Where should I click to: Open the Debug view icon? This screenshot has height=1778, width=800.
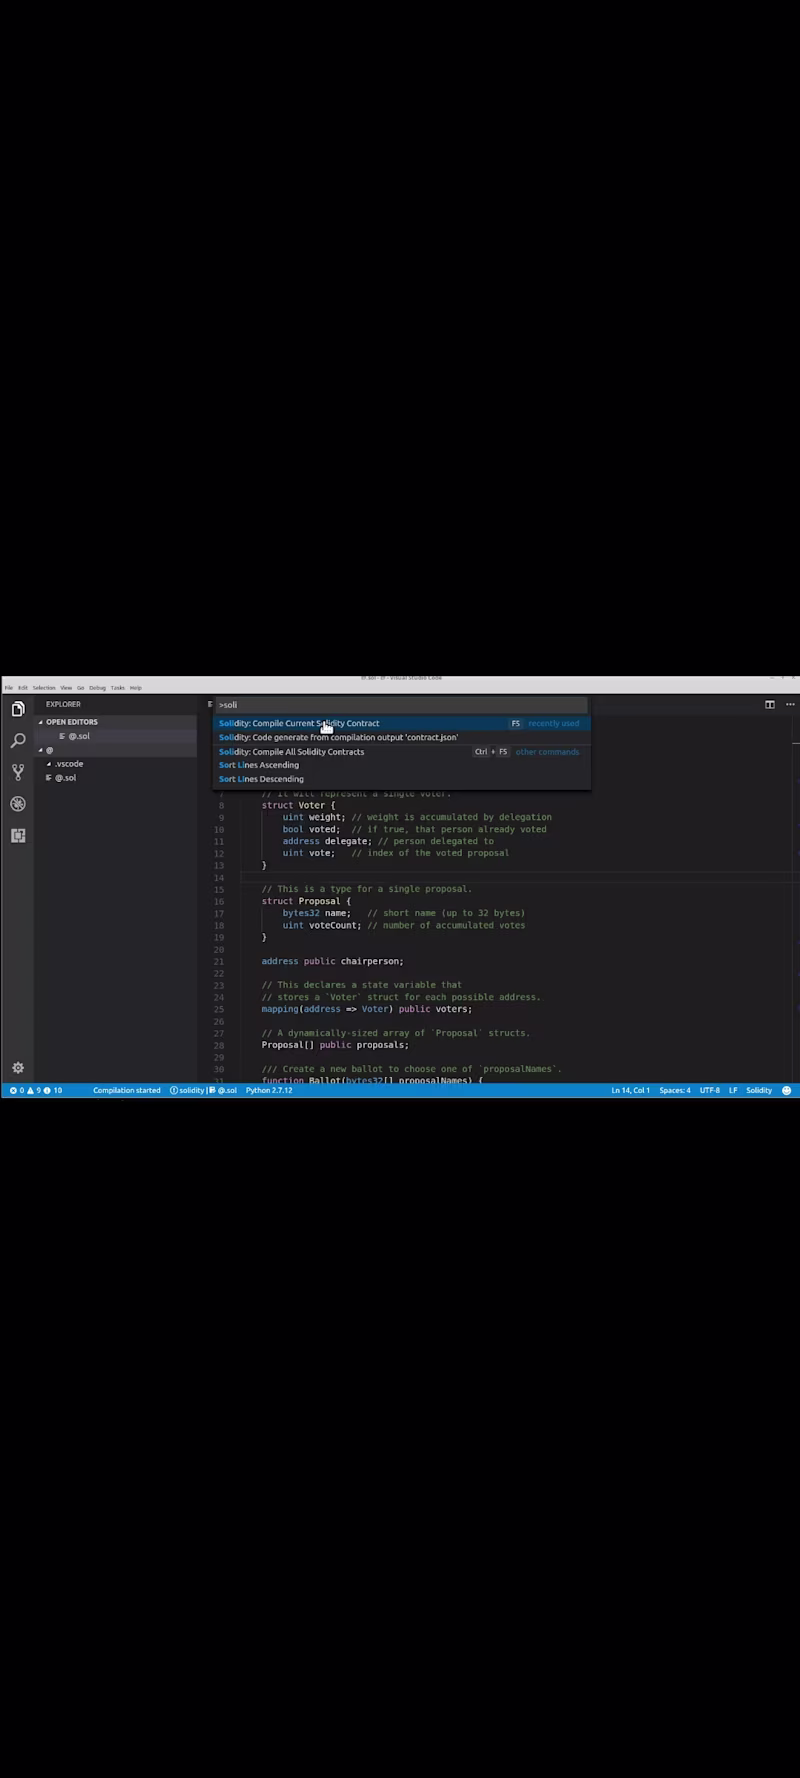[x=18, y=804]
